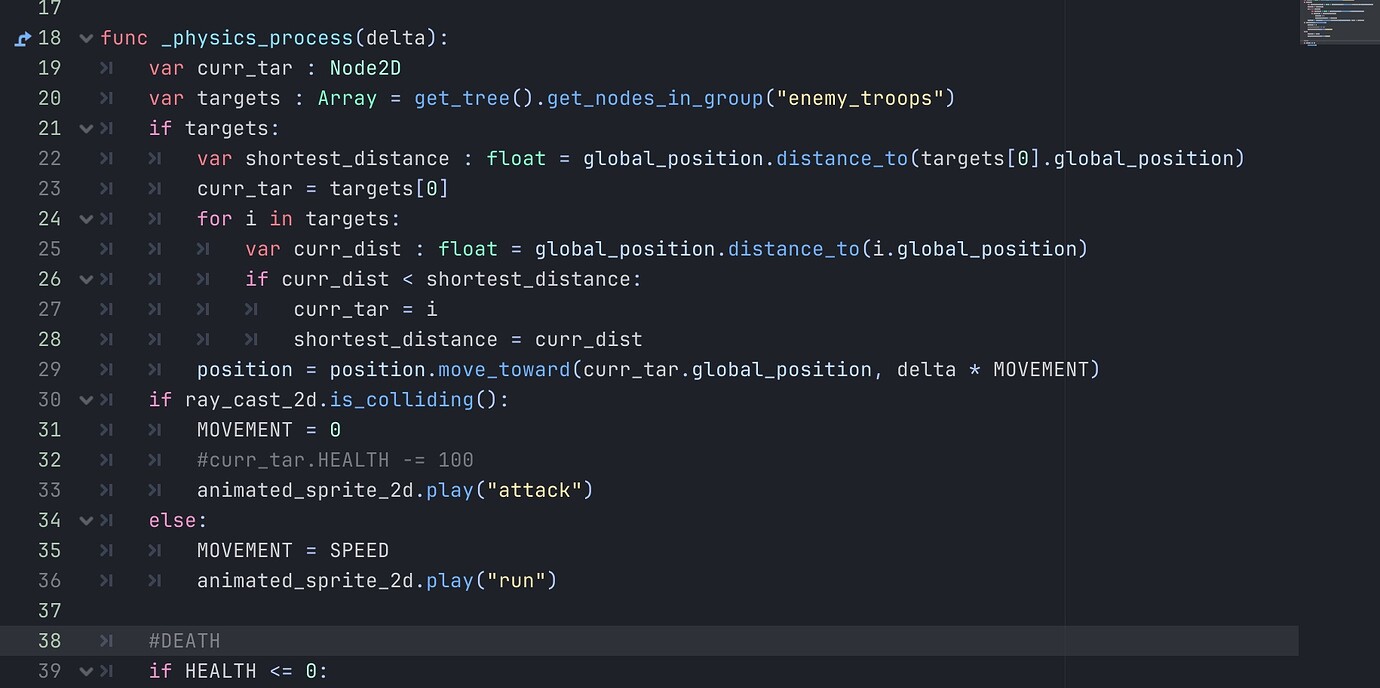Click the "run" animation string
The width and height of the screenshot is (1380, 688).
click(521, 580)
